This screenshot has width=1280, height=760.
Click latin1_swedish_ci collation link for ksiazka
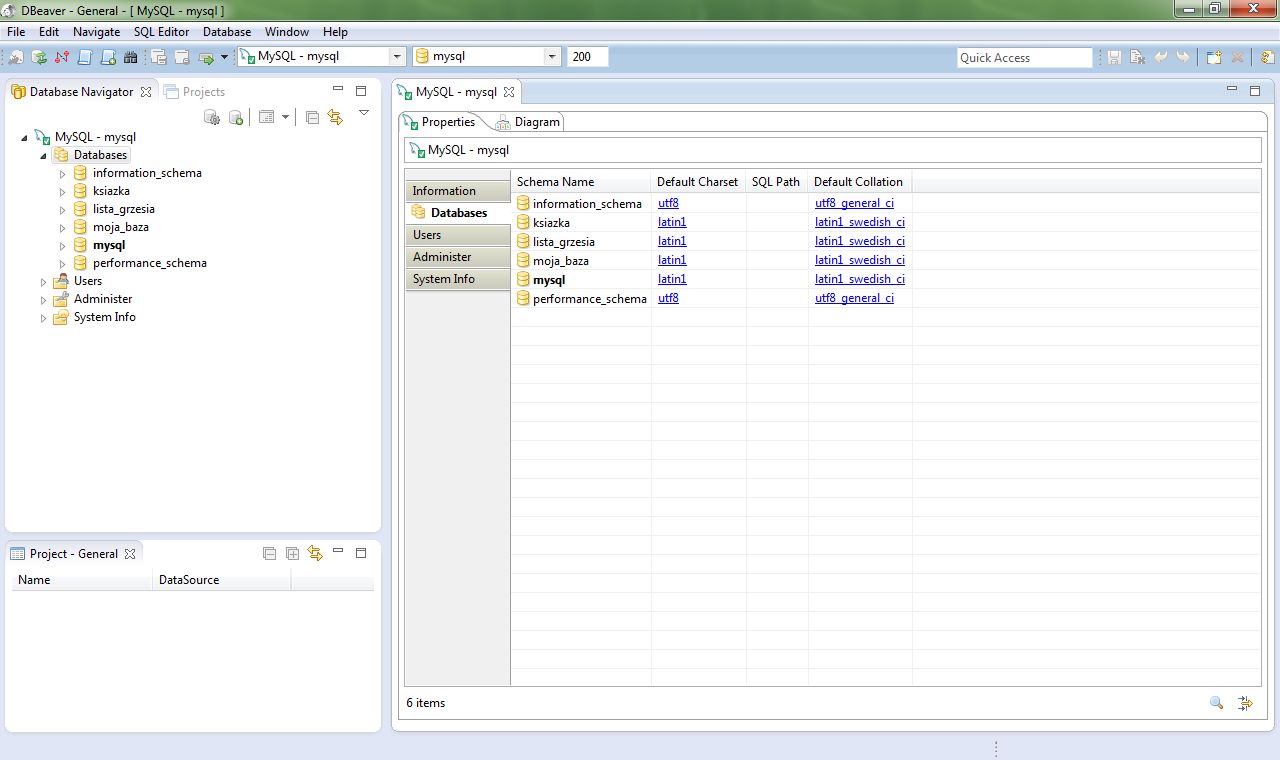(x=860, y=222)
